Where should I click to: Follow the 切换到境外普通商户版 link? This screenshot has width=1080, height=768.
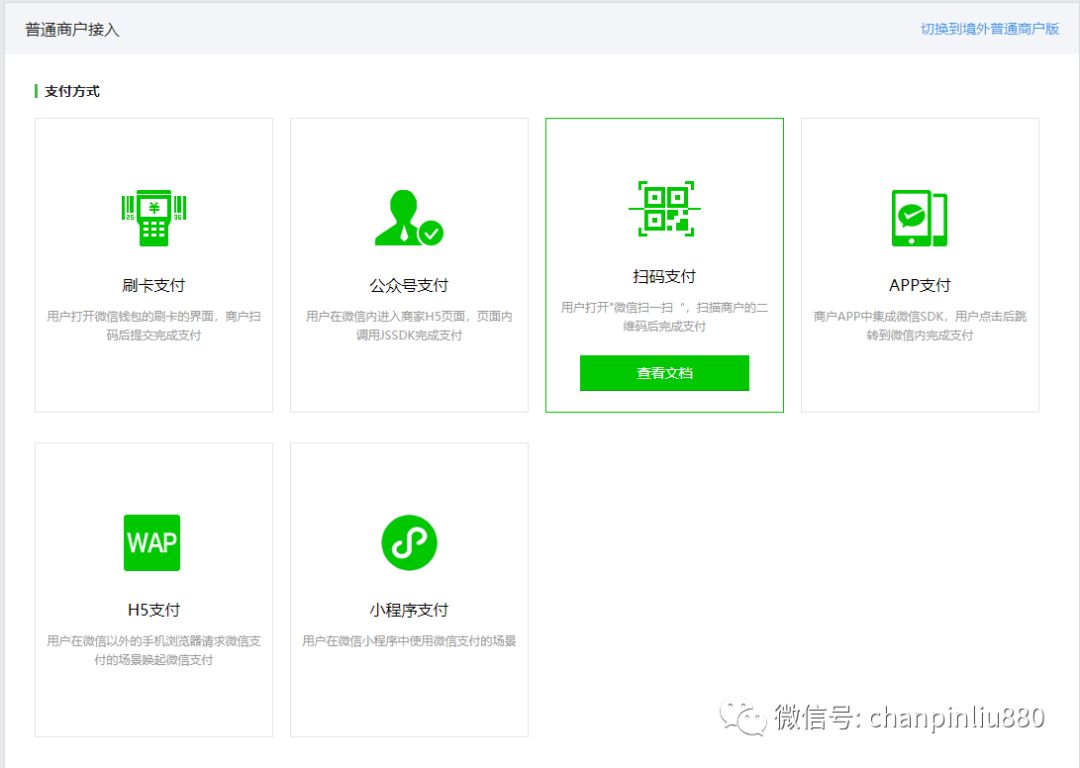(x=990, y=29)
